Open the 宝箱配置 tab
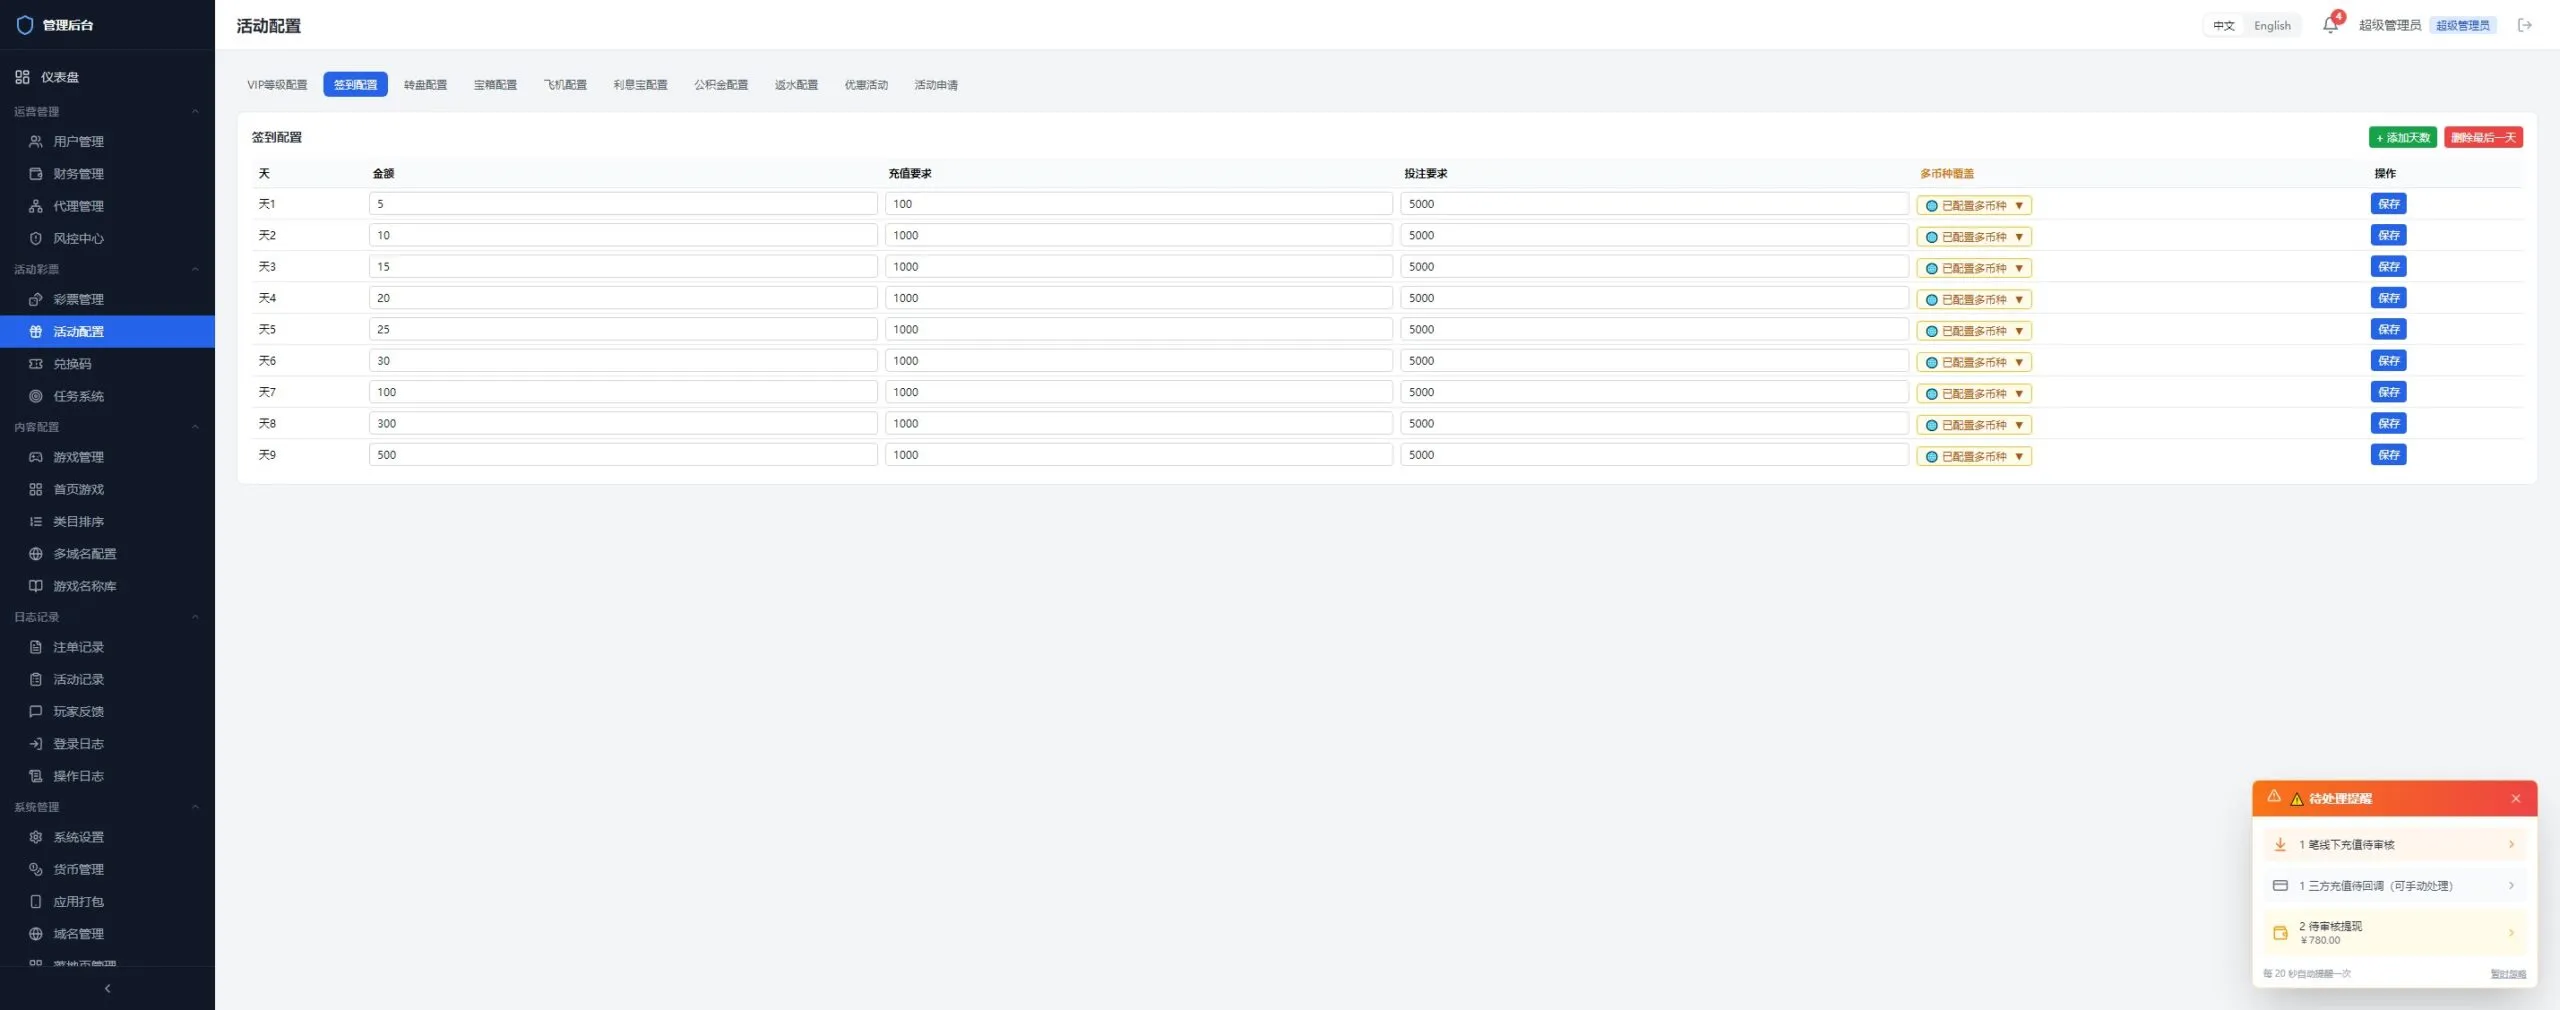This screenshot has height=1010, width=2560. 495,85
